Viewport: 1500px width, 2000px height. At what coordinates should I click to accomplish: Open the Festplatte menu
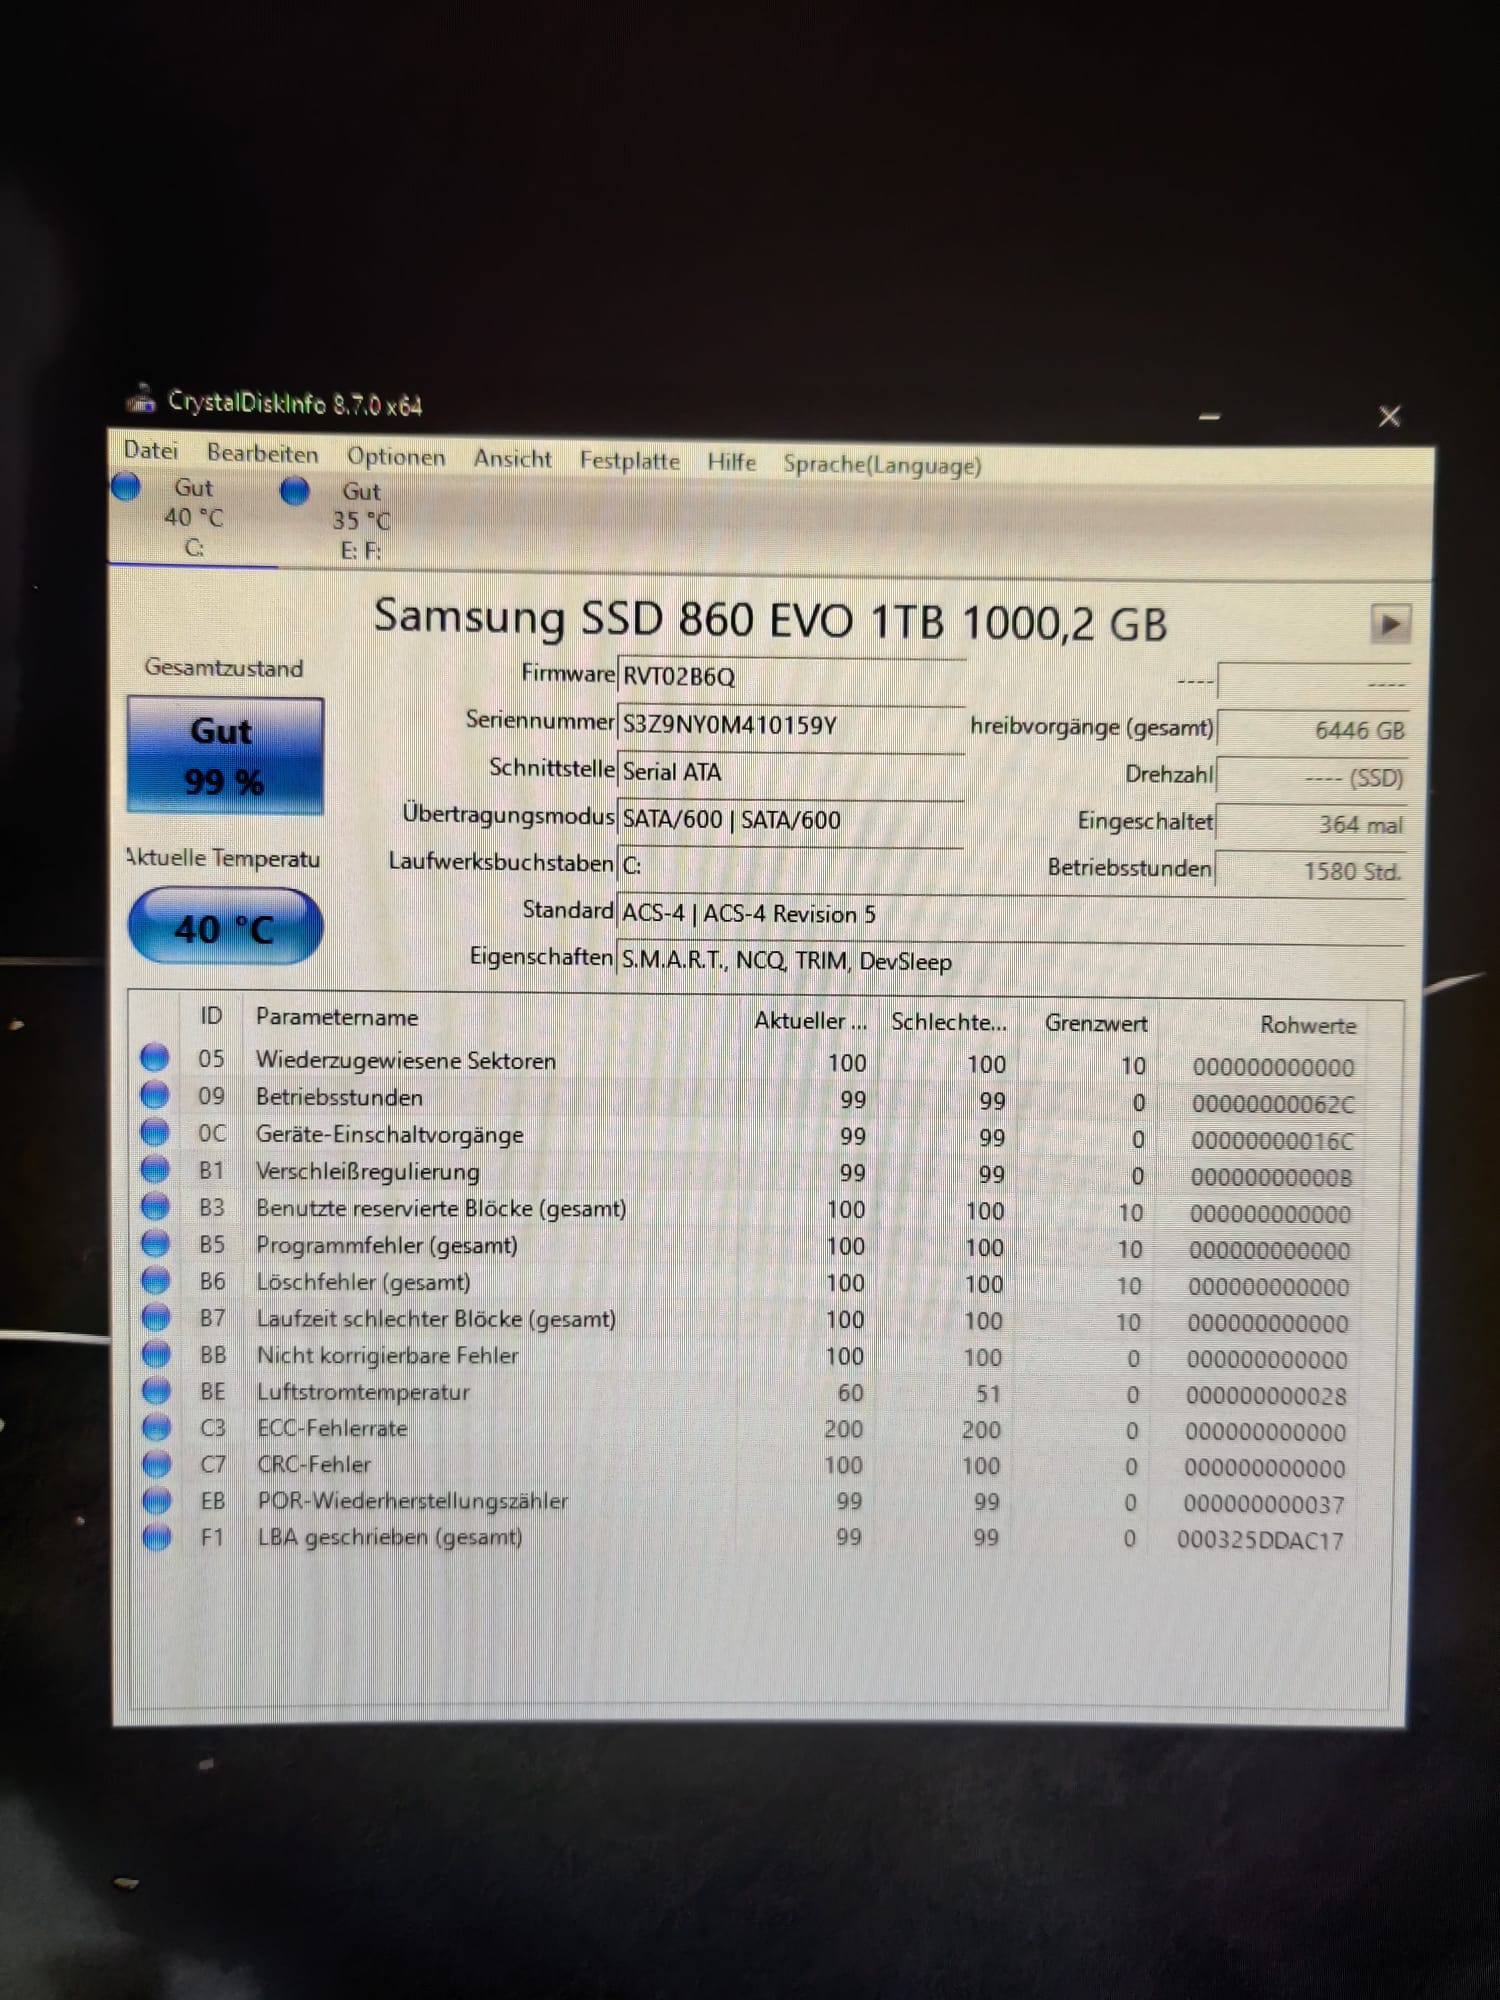[x=629, y=461]
